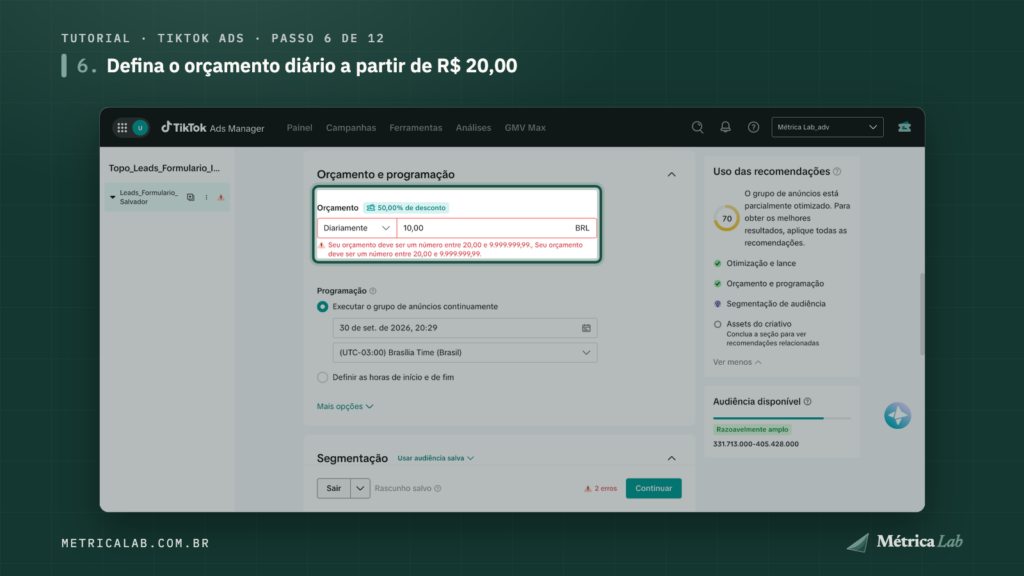This screenshot has height=576, width=1024.
Task: Click the 50,00% de desconto badge
Action: [406, 208]
